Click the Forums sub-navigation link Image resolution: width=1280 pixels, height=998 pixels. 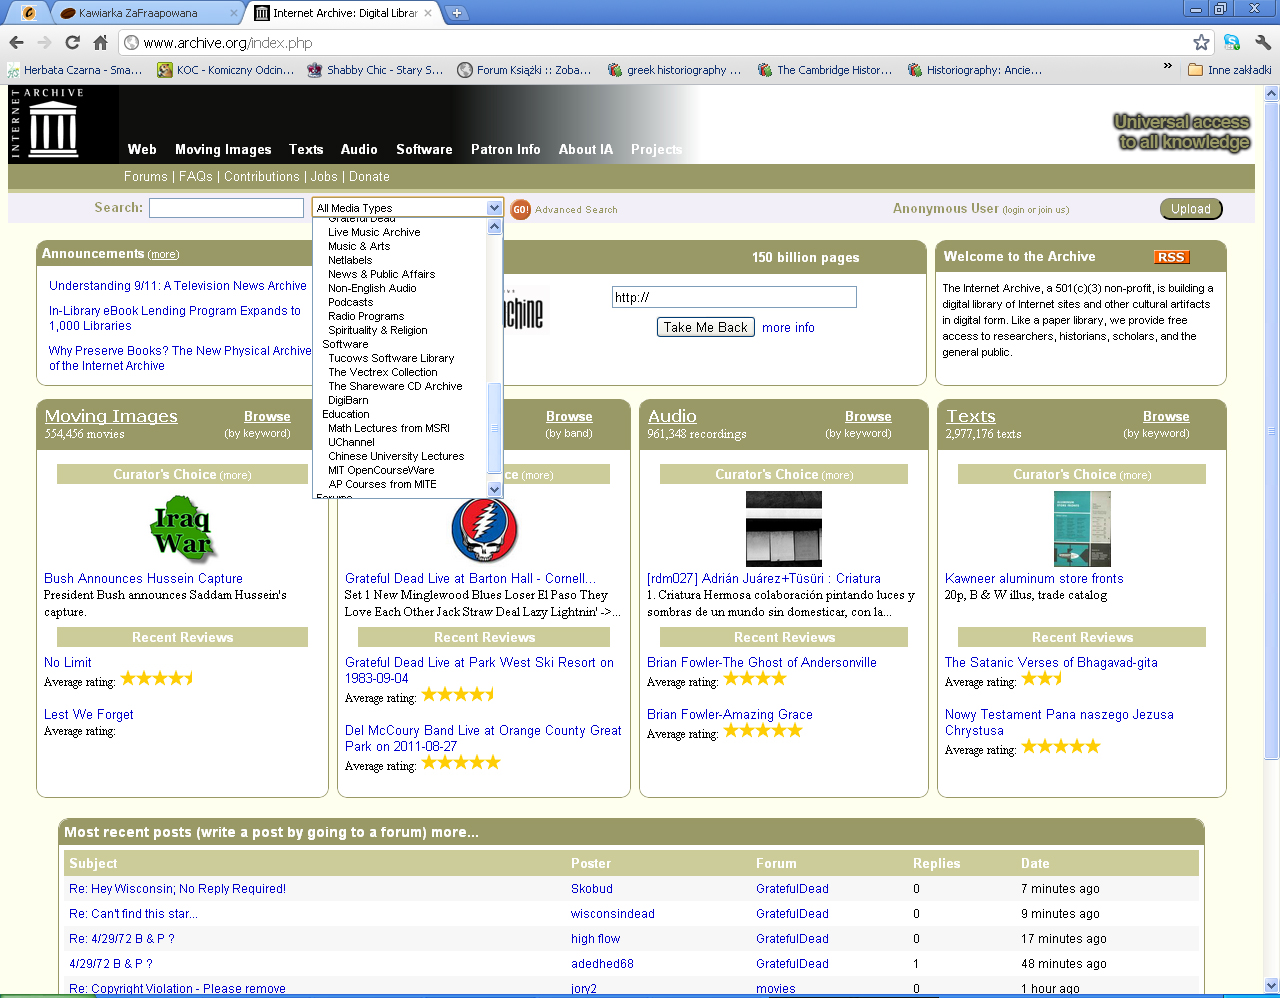pyautogui.click(x=146, y=176)
